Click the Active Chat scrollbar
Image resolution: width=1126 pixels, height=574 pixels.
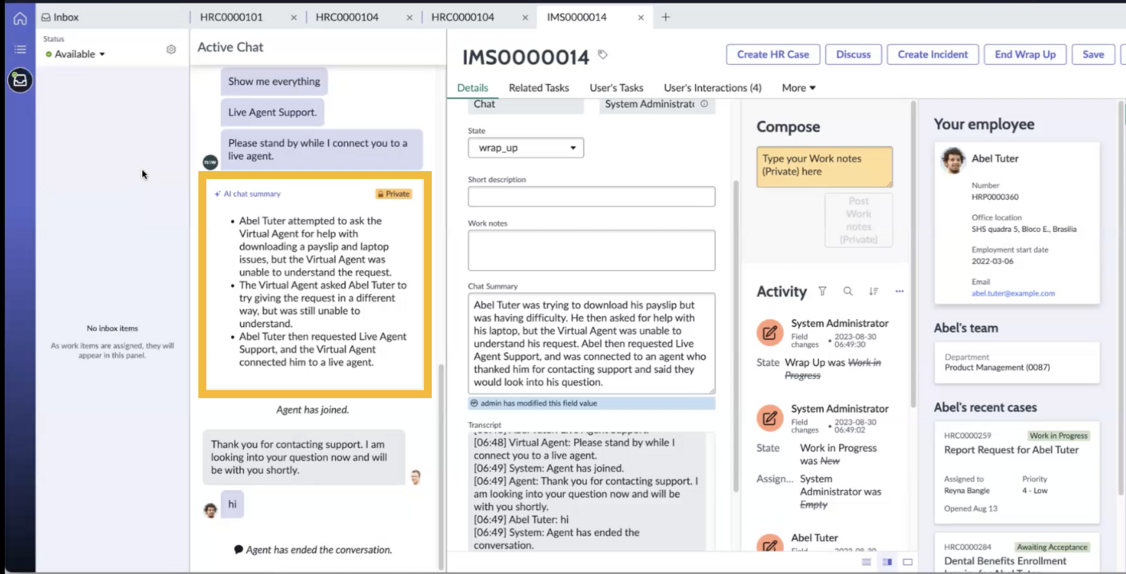tap(441, 467)
